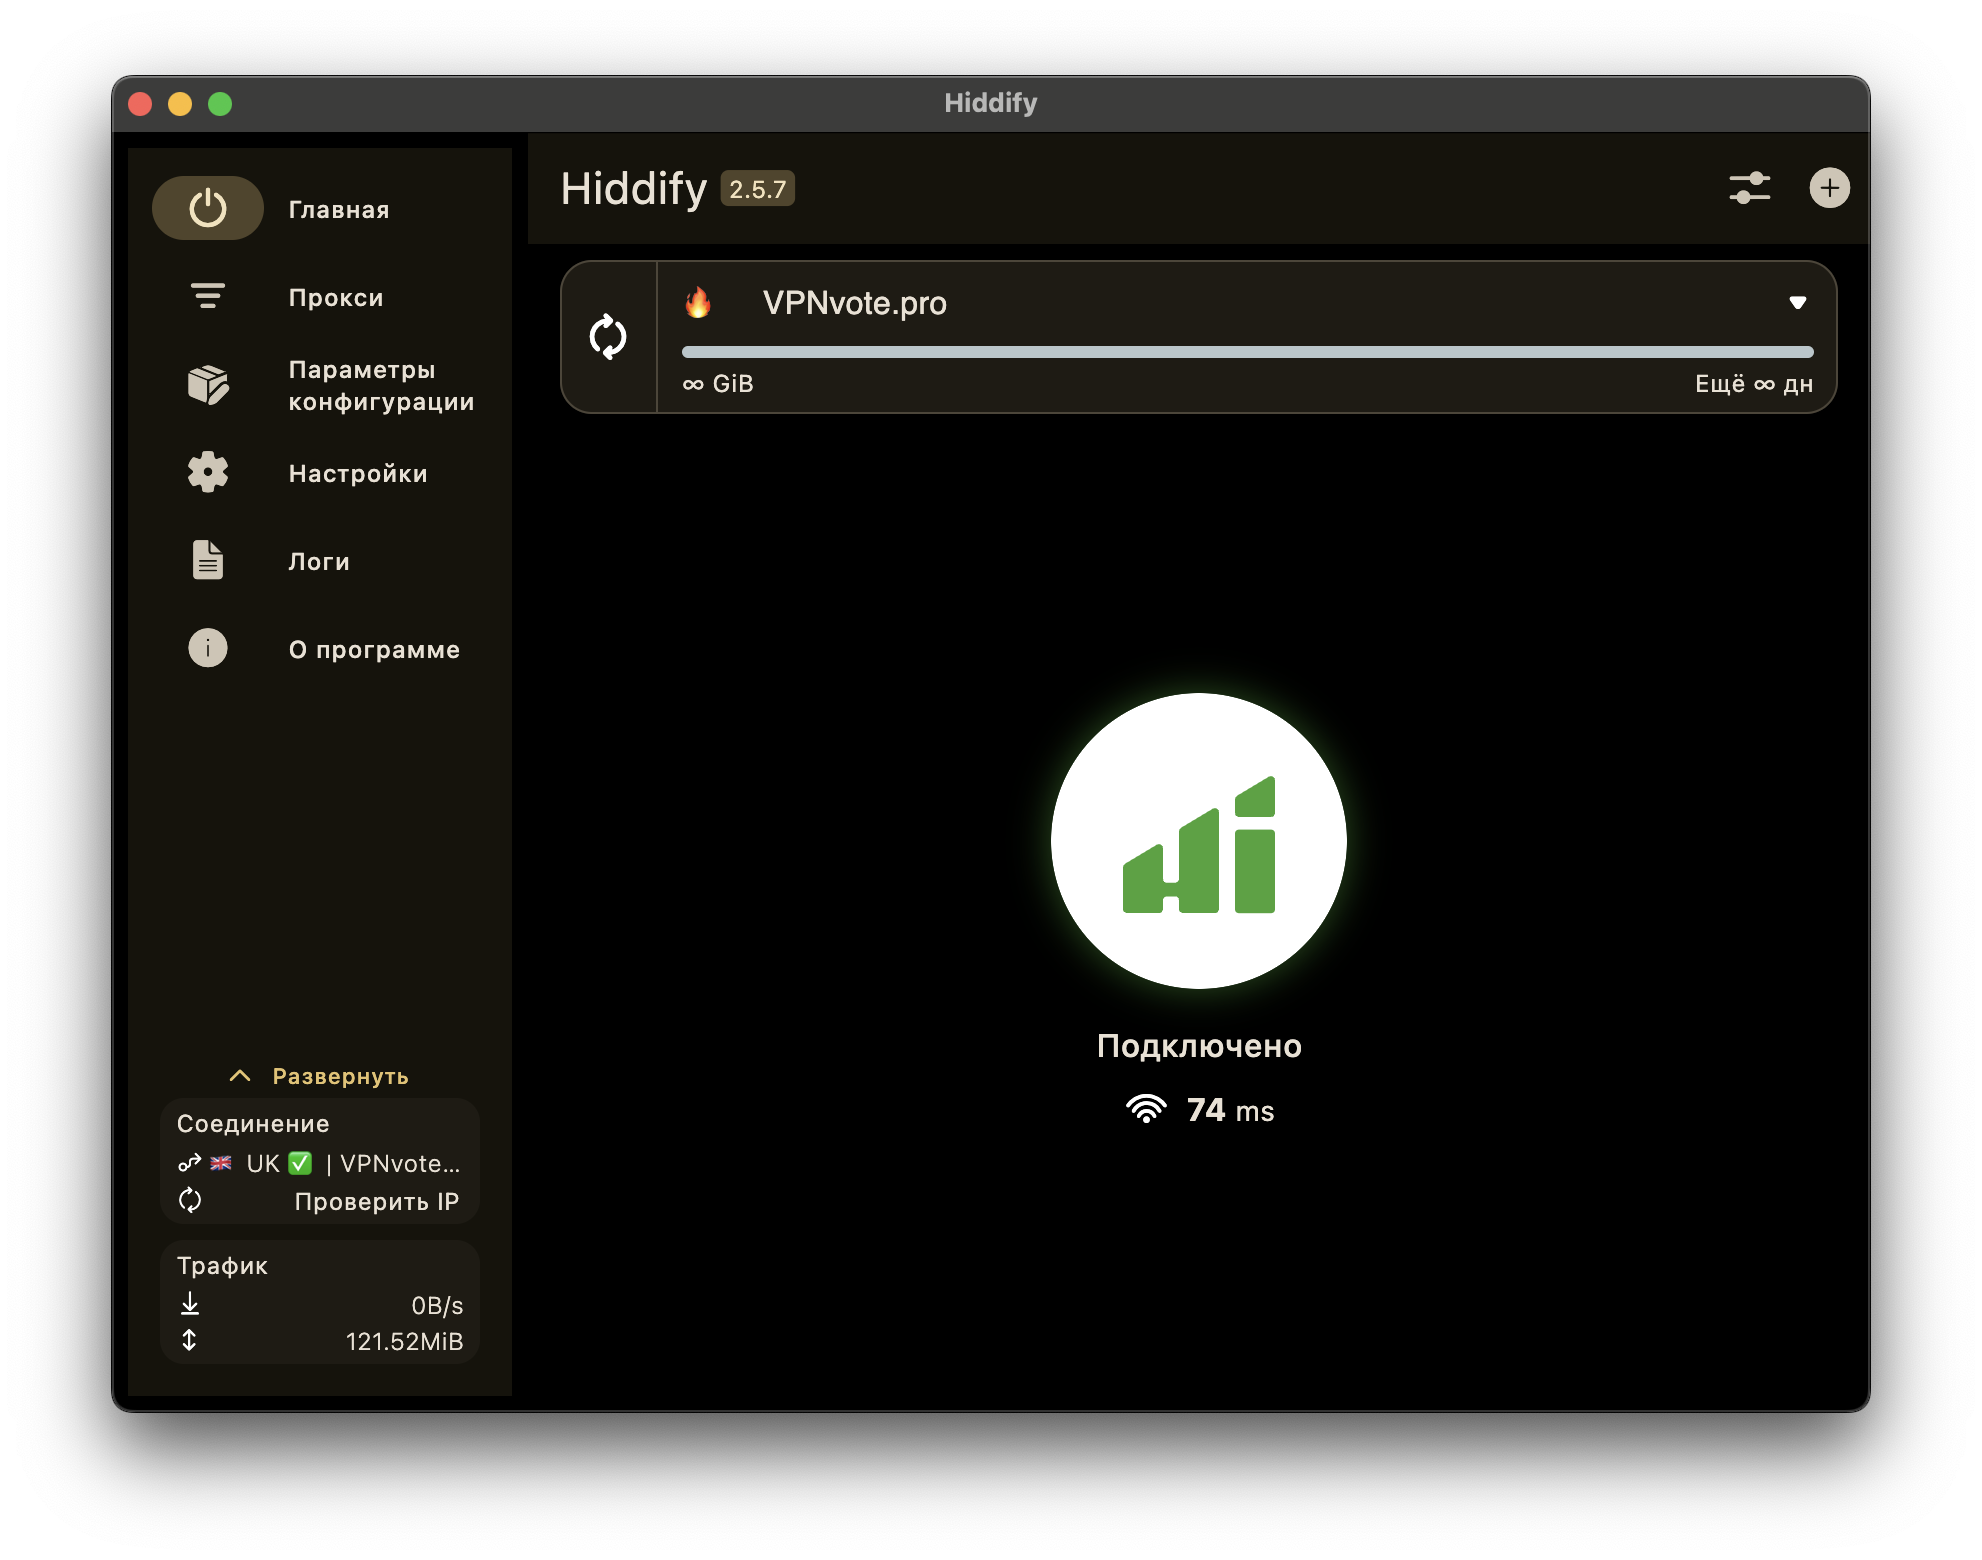The image size is (1982, 1560).
Task: Click Проверить IP link
Action: [x=376, y=1202]
